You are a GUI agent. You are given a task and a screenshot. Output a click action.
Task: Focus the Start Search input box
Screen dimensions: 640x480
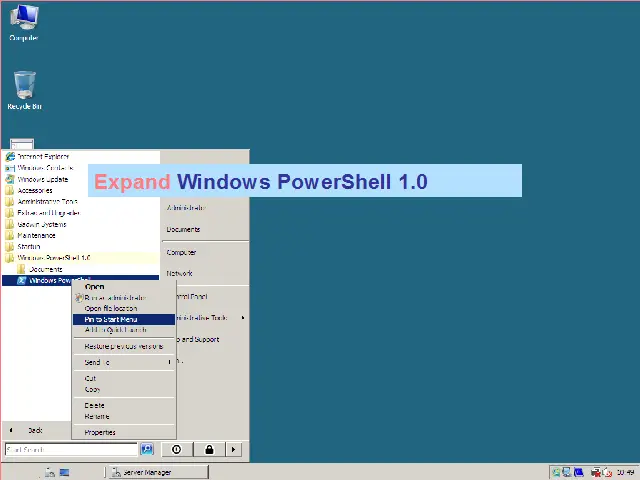[x=71, y=449]
